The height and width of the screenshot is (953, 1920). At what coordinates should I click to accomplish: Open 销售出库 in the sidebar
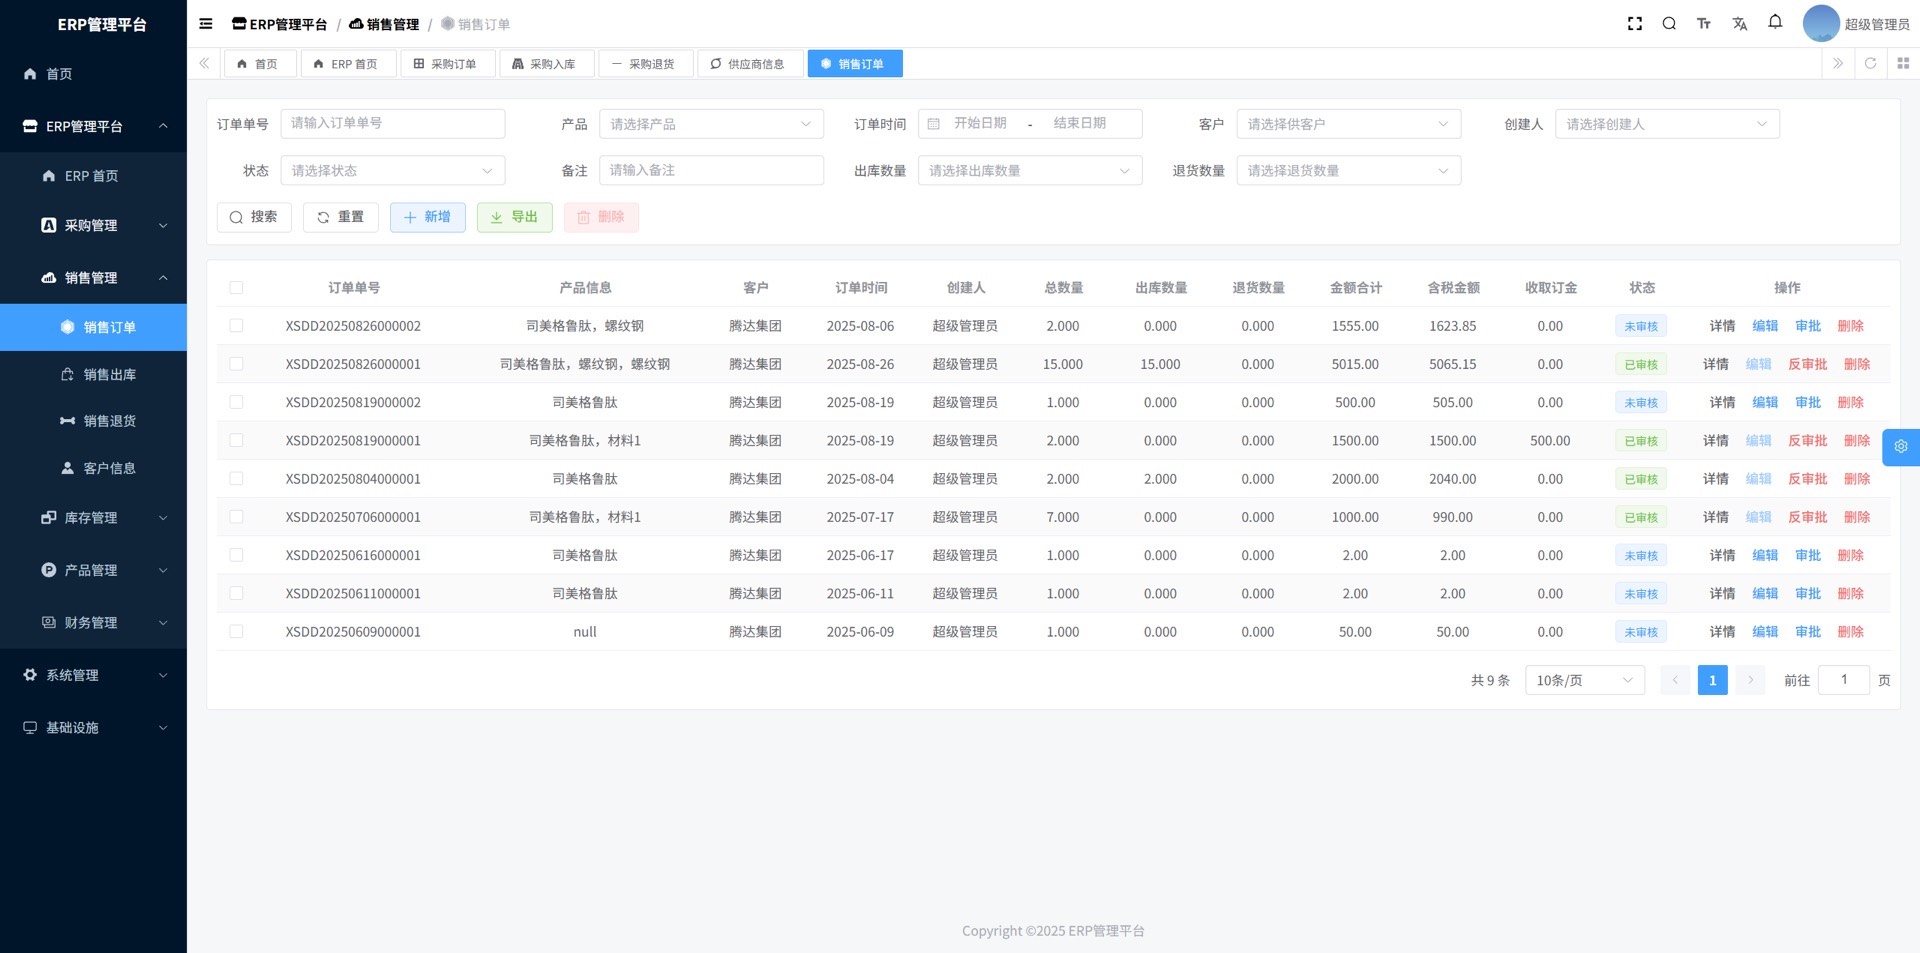point(109,375)
